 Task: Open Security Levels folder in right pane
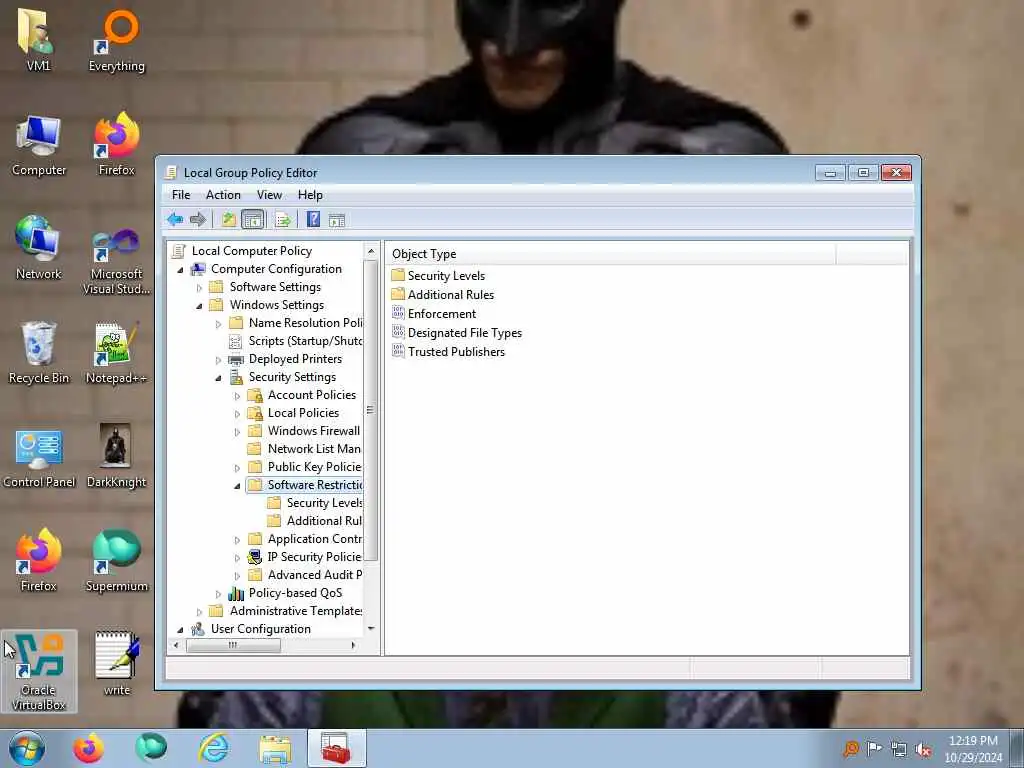coord(438,276)
